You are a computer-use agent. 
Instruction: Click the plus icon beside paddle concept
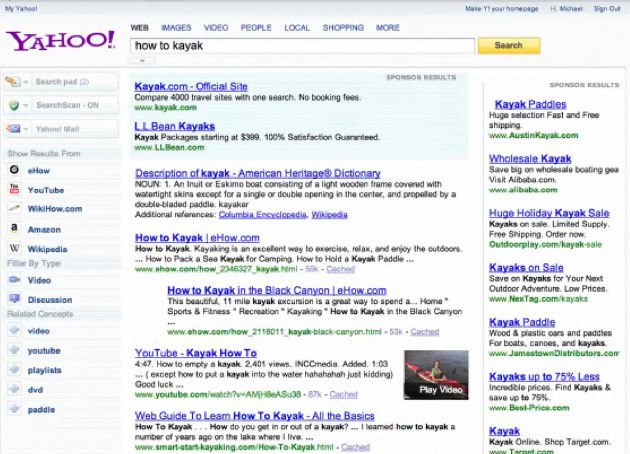(x=14, y=409)
